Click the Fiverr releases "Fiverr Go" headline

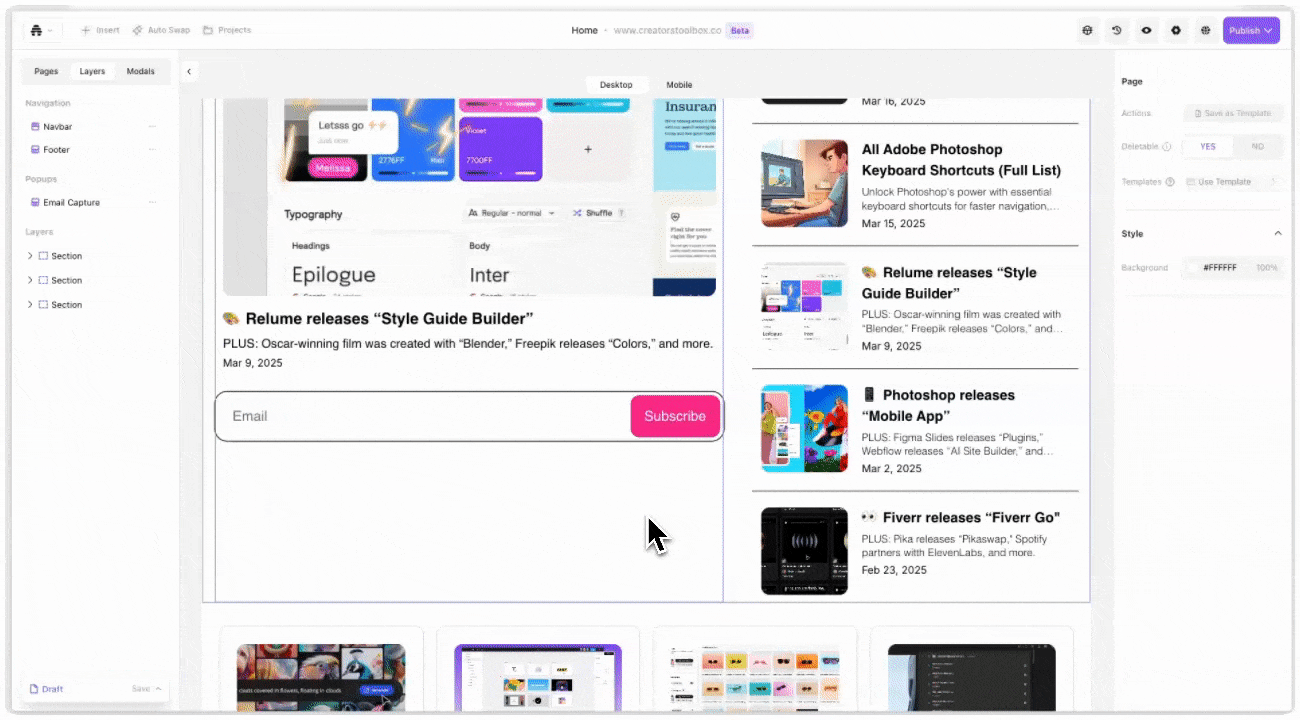tap(960, 517)
